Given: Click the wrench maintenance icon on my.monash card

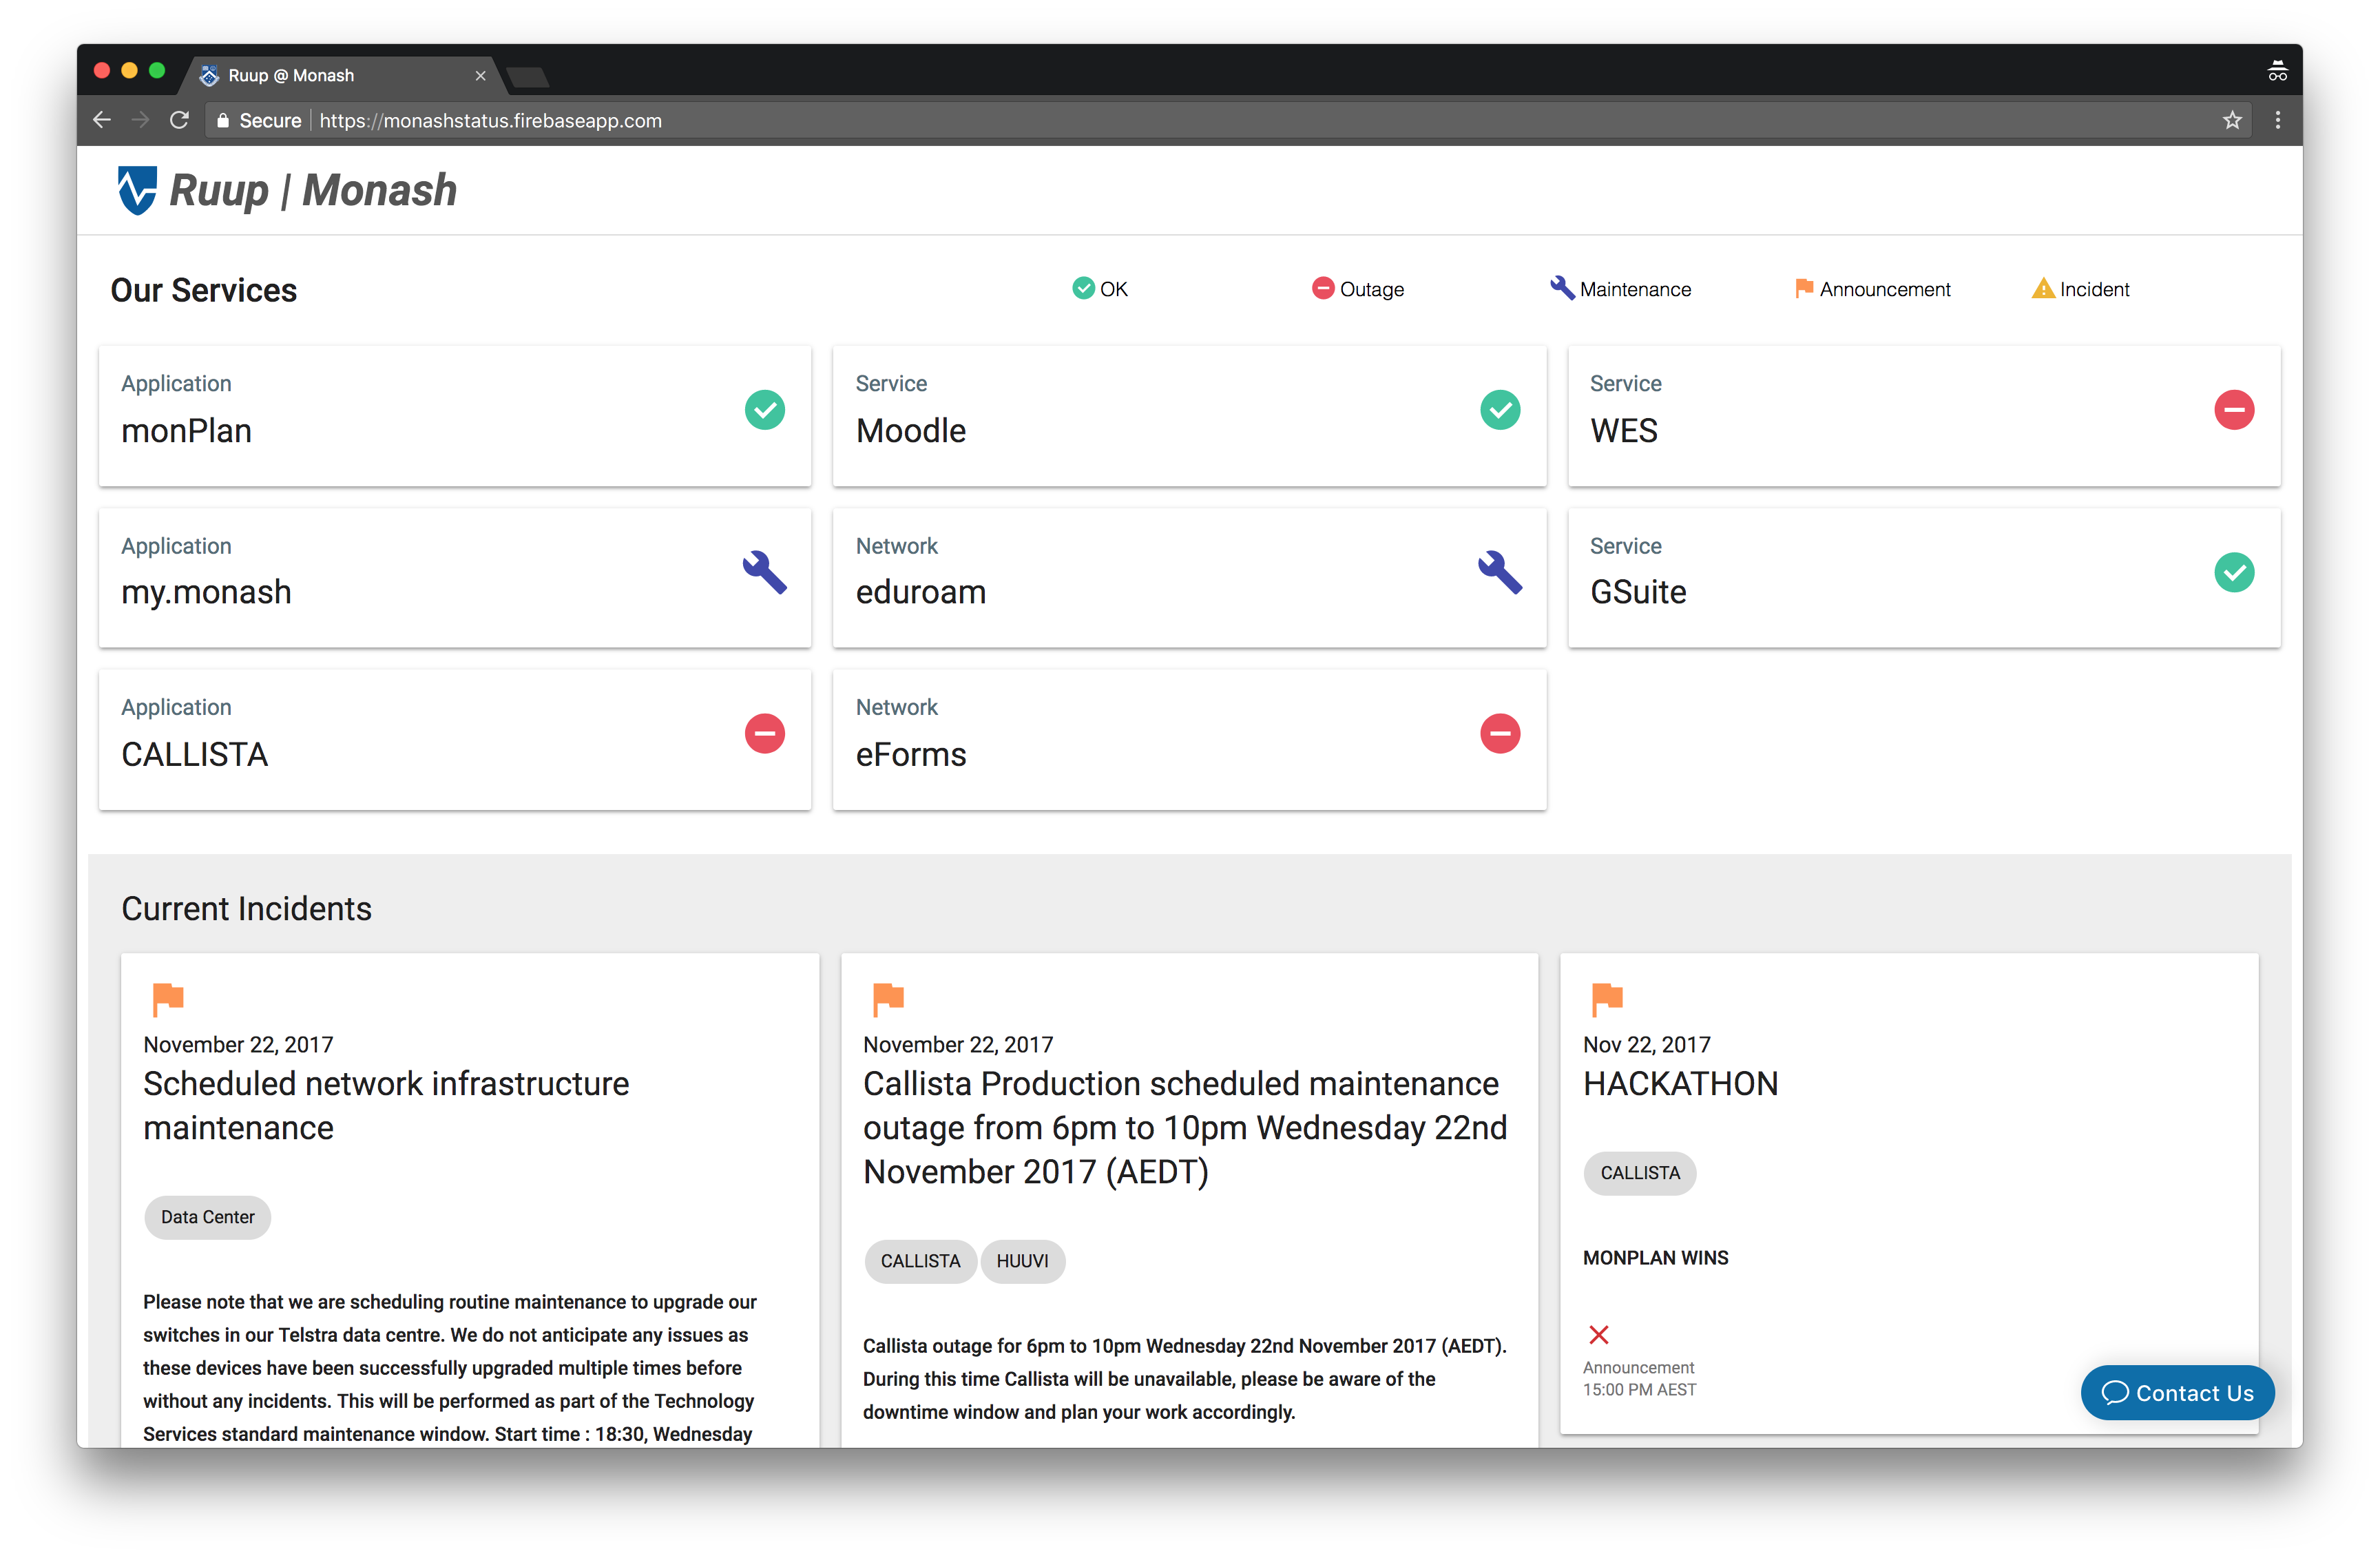Looking at the screenshot, I should 764,572.
